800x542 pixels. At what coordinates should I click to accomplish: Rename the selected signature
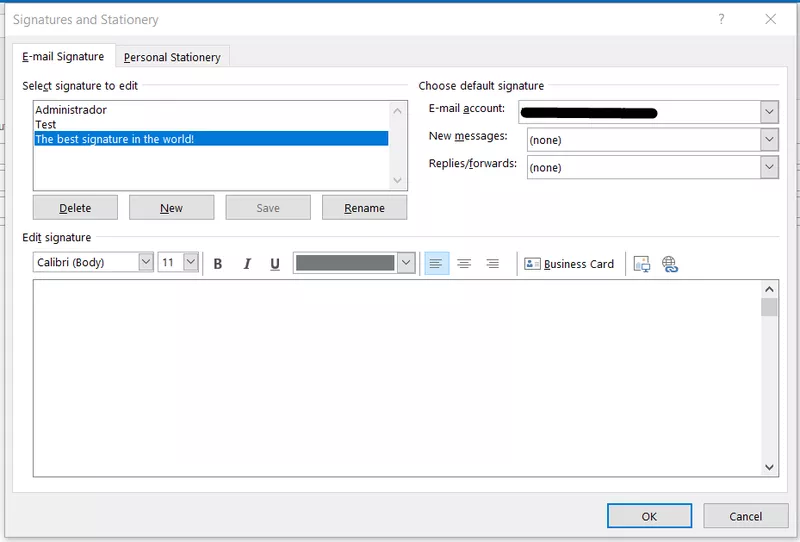click(364, 208)
